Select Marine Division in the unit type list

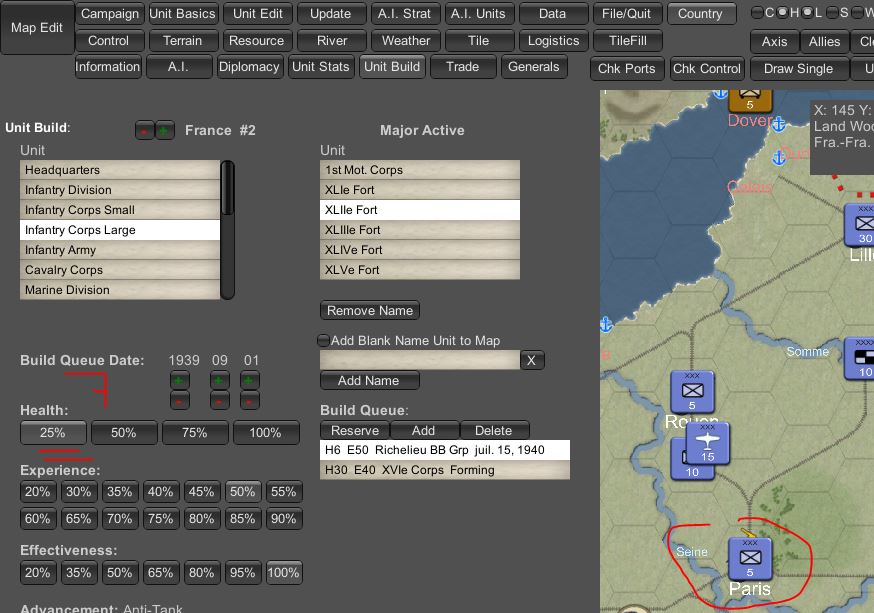[120, 290]
